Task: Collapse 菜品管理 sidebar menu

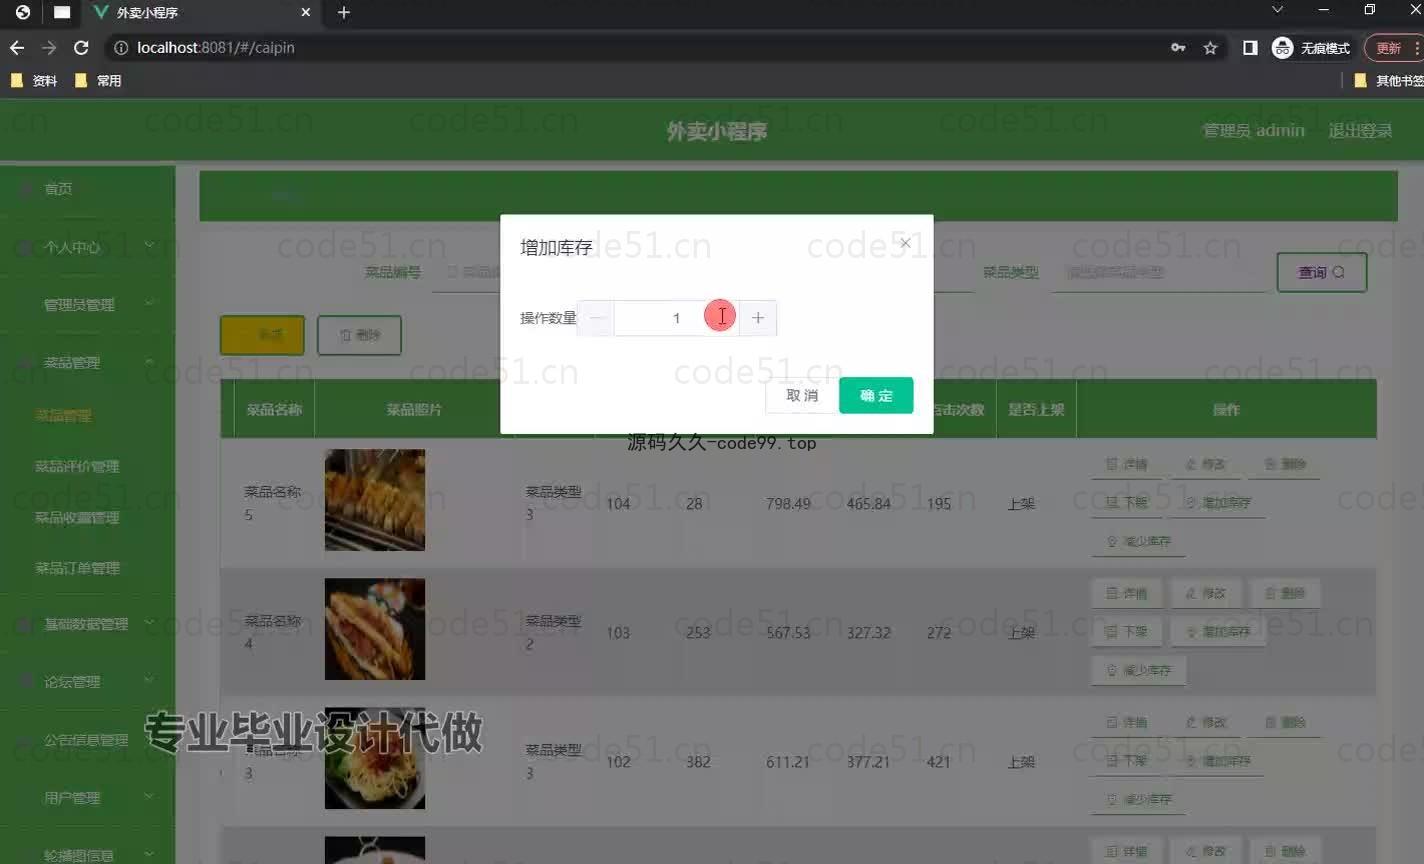Action: [88, 362]
